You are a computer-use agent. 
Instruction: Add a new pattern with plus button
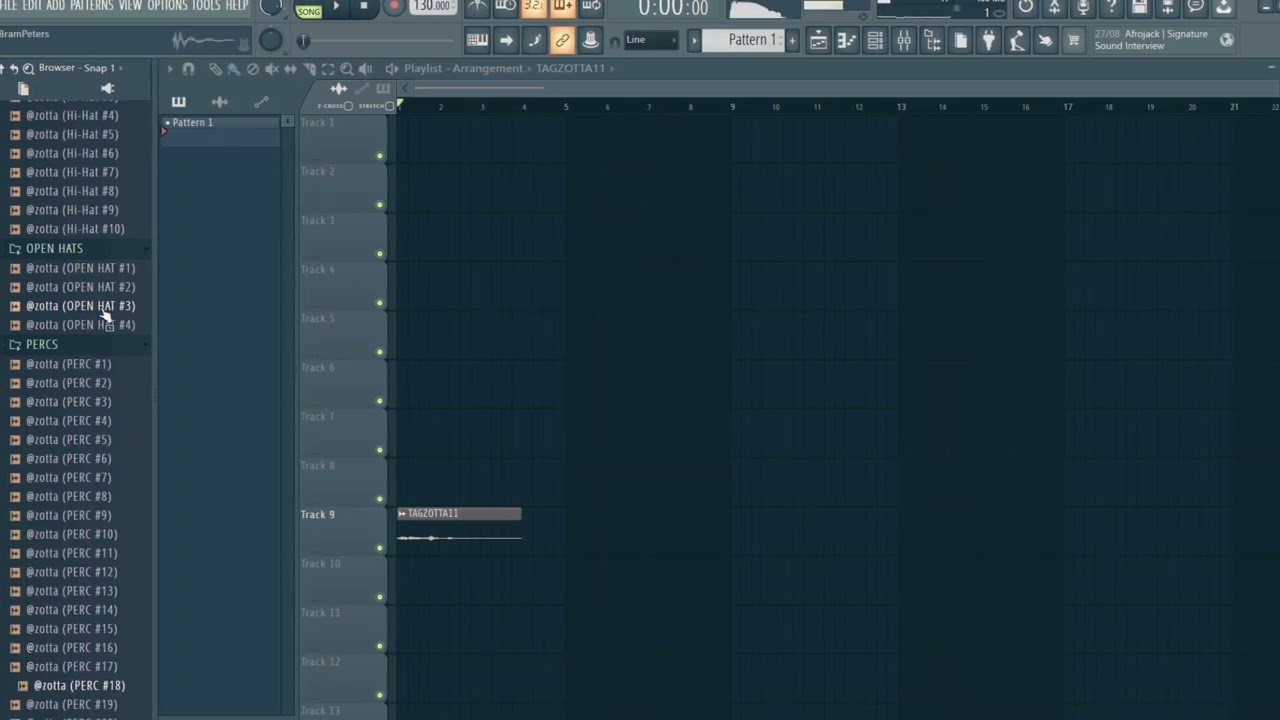tap(792, 40)
